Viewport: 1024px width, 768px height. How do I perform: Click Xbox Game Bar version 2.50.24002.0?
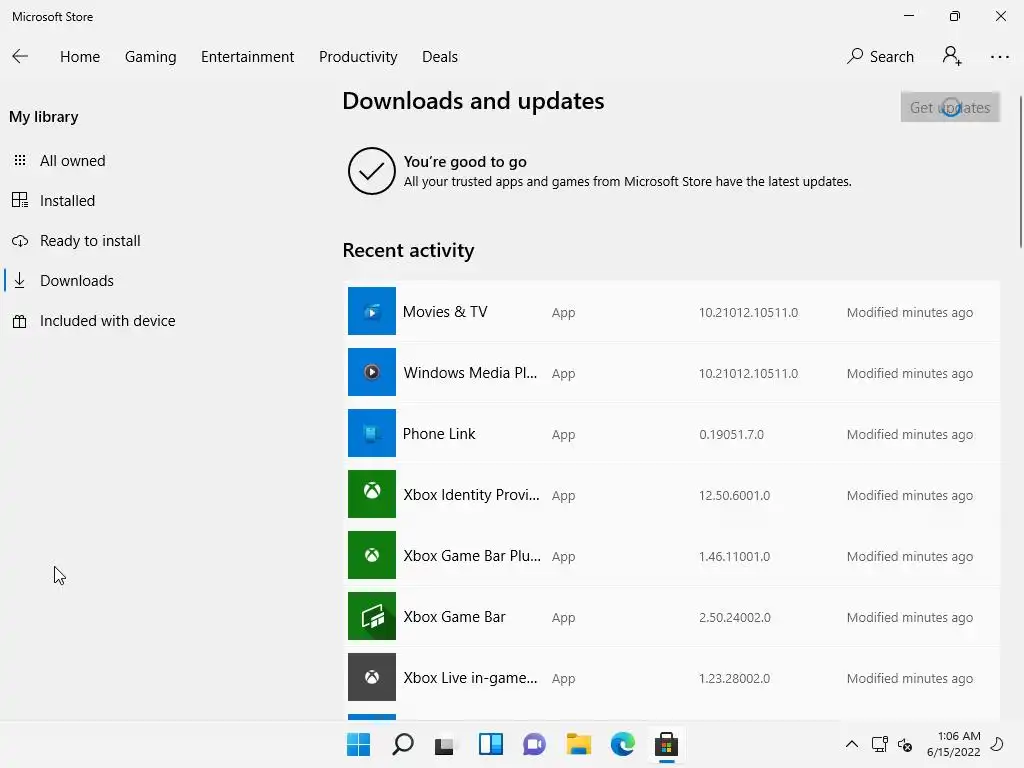point(735,617)
